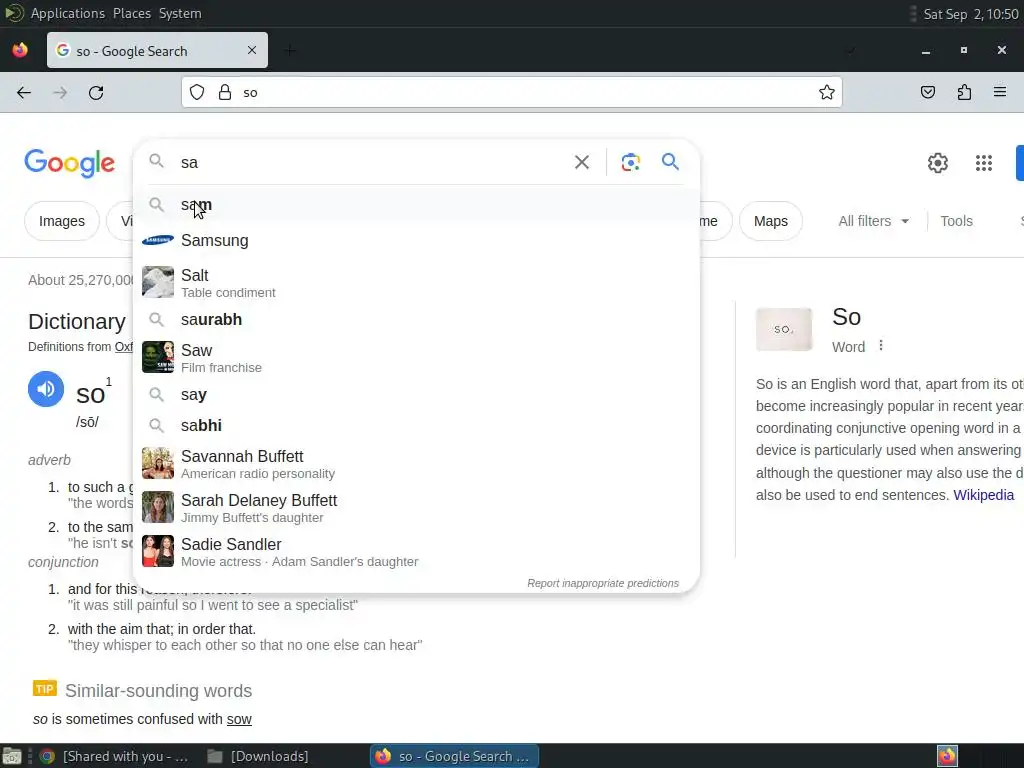The image size is (1024, 768).
Task: Clear the Google search box text
Action: click(581, 162)
